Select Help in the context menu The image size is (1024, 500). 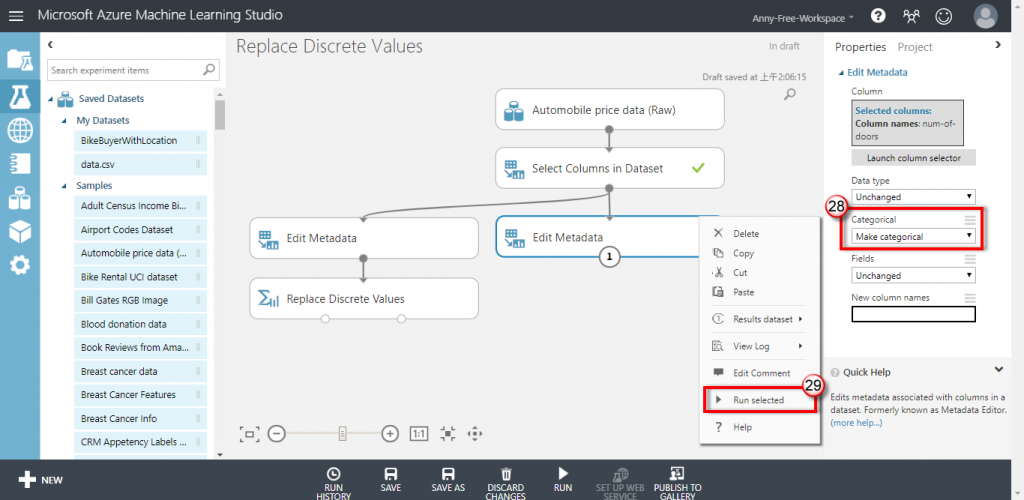[x=742, y=427]
